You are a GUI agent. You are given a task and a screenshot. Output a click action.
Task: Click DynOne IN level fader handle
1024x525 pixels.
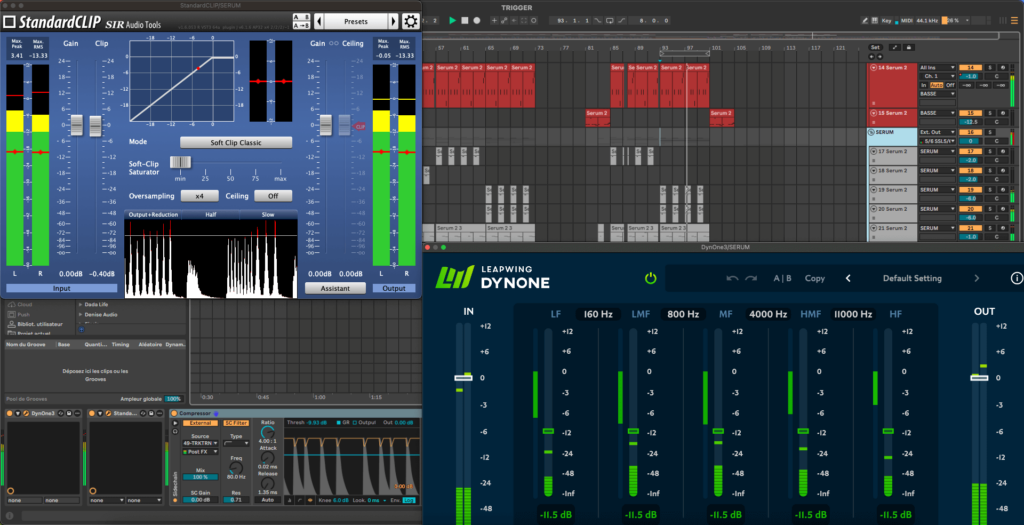[464, 377]
